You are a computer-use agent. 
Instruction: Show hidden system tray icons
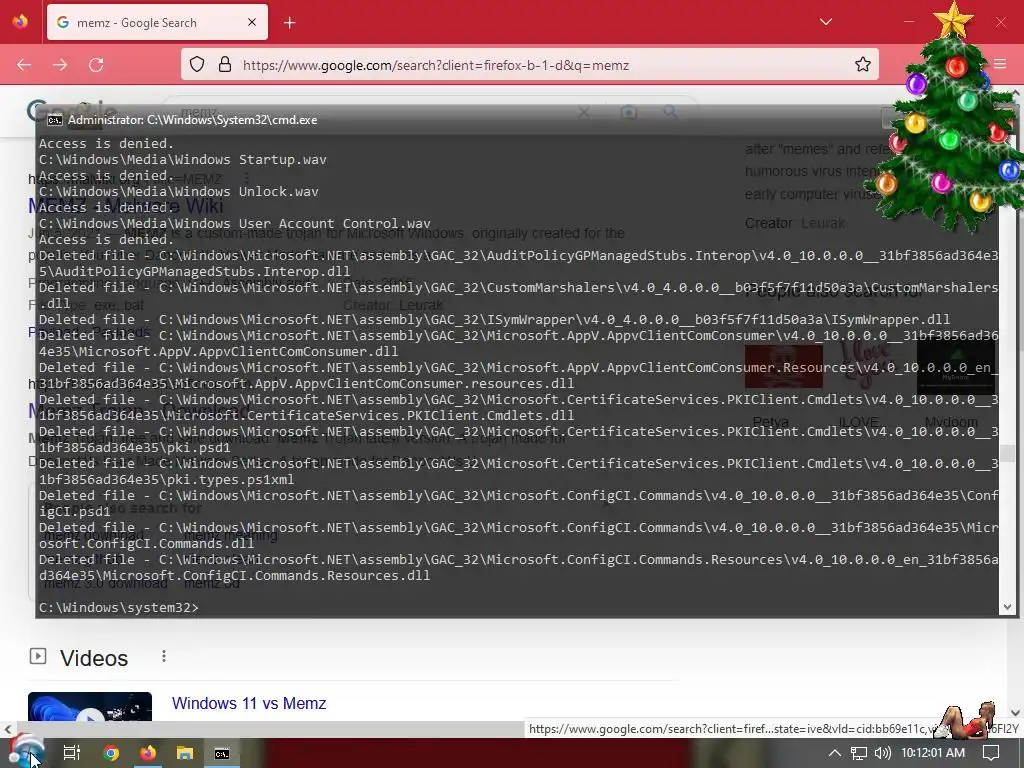(x=835, y=753)
